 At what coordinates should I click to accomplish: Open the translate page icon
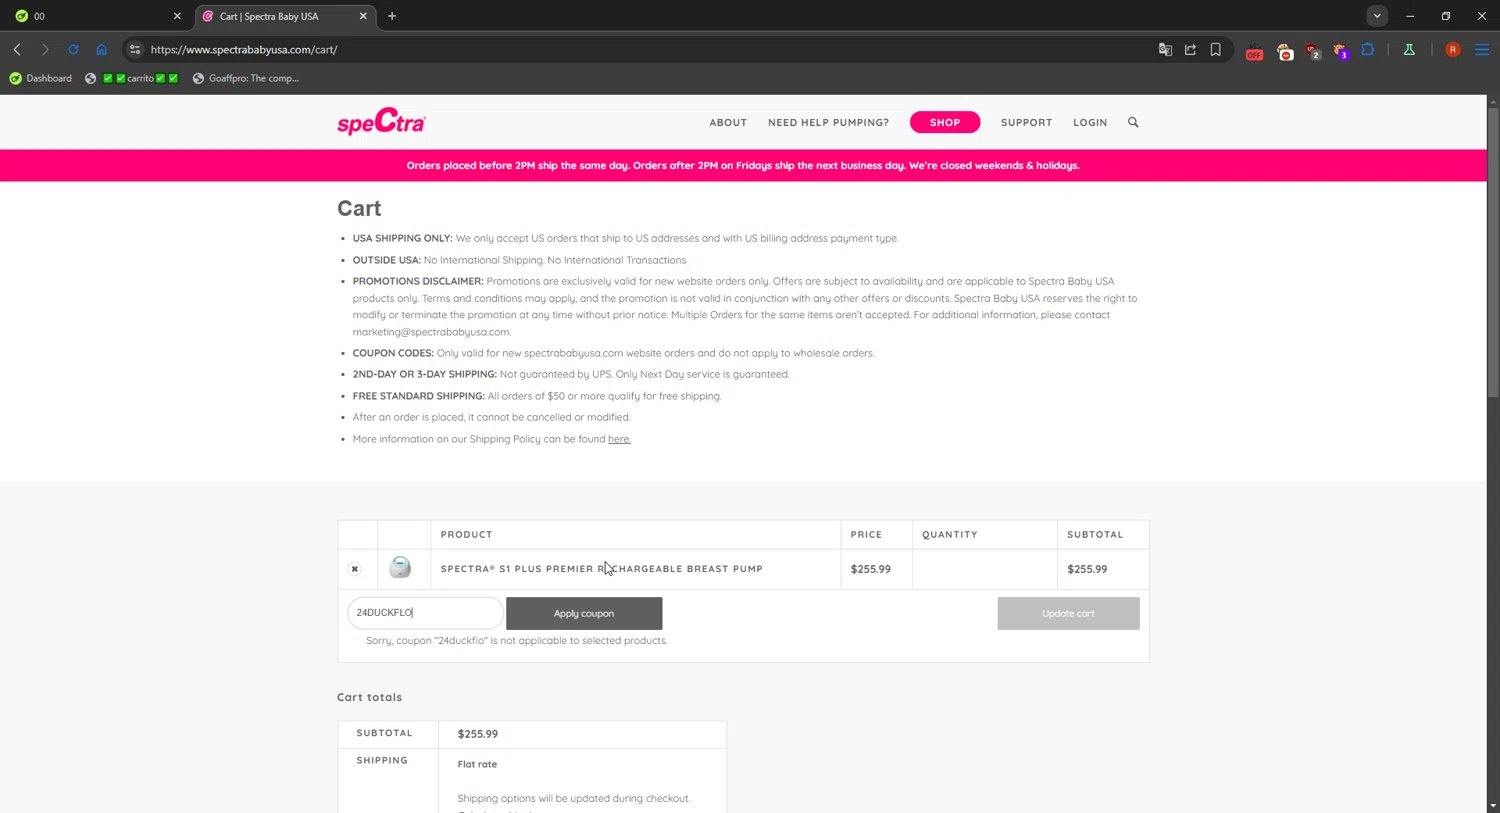[1165, 49]
